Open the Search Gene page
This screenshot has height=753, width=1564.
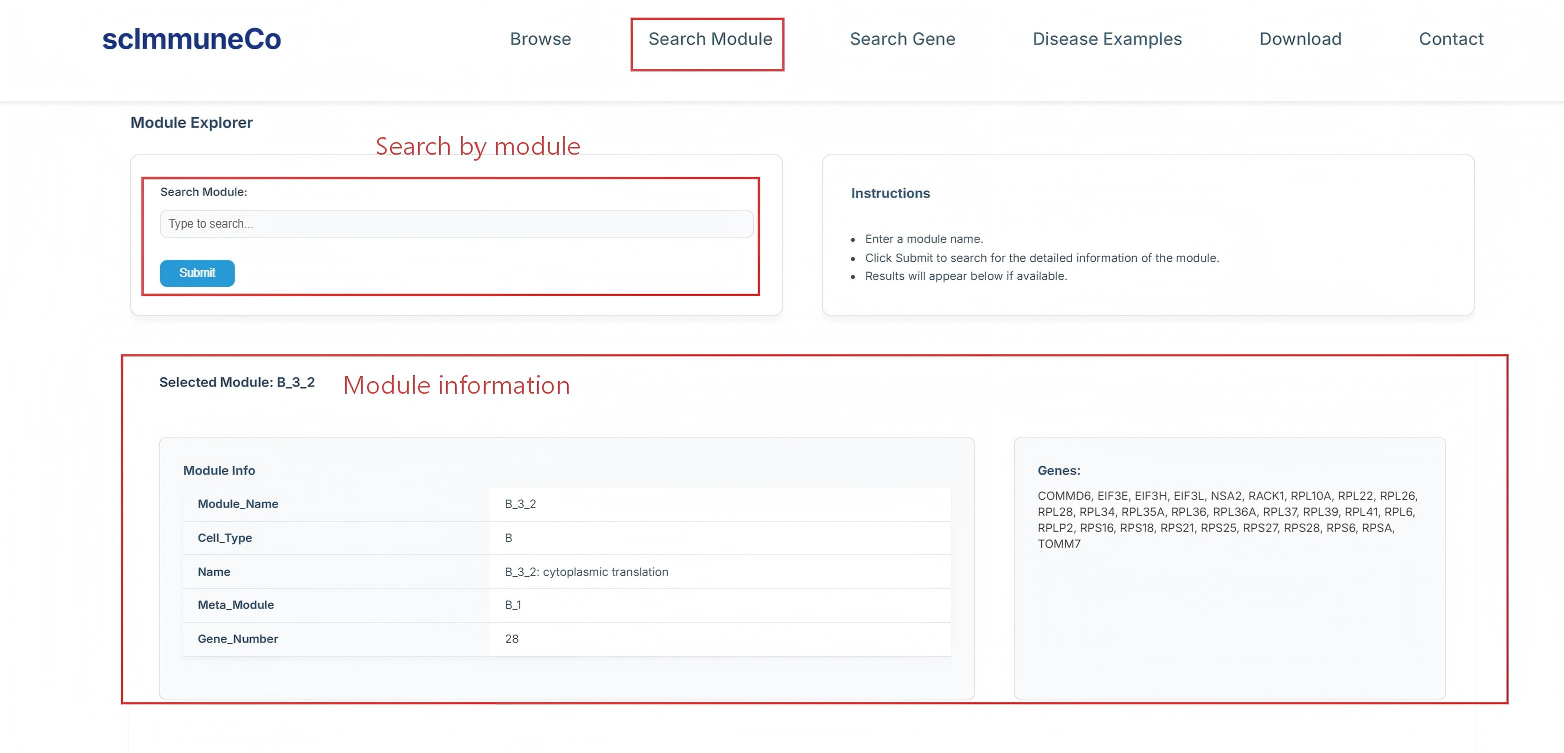902,39
